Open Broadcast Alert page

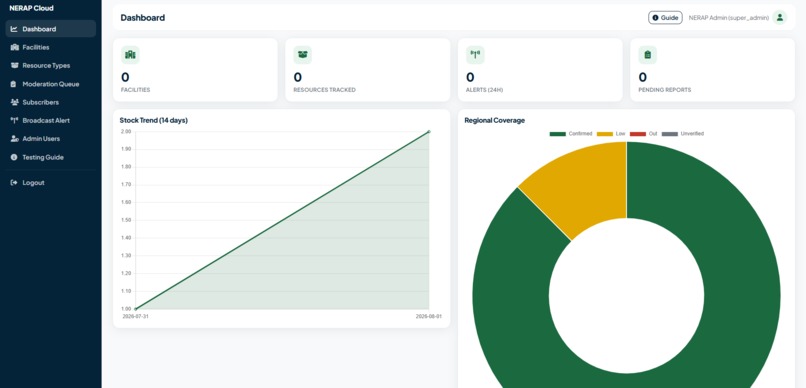50,120
